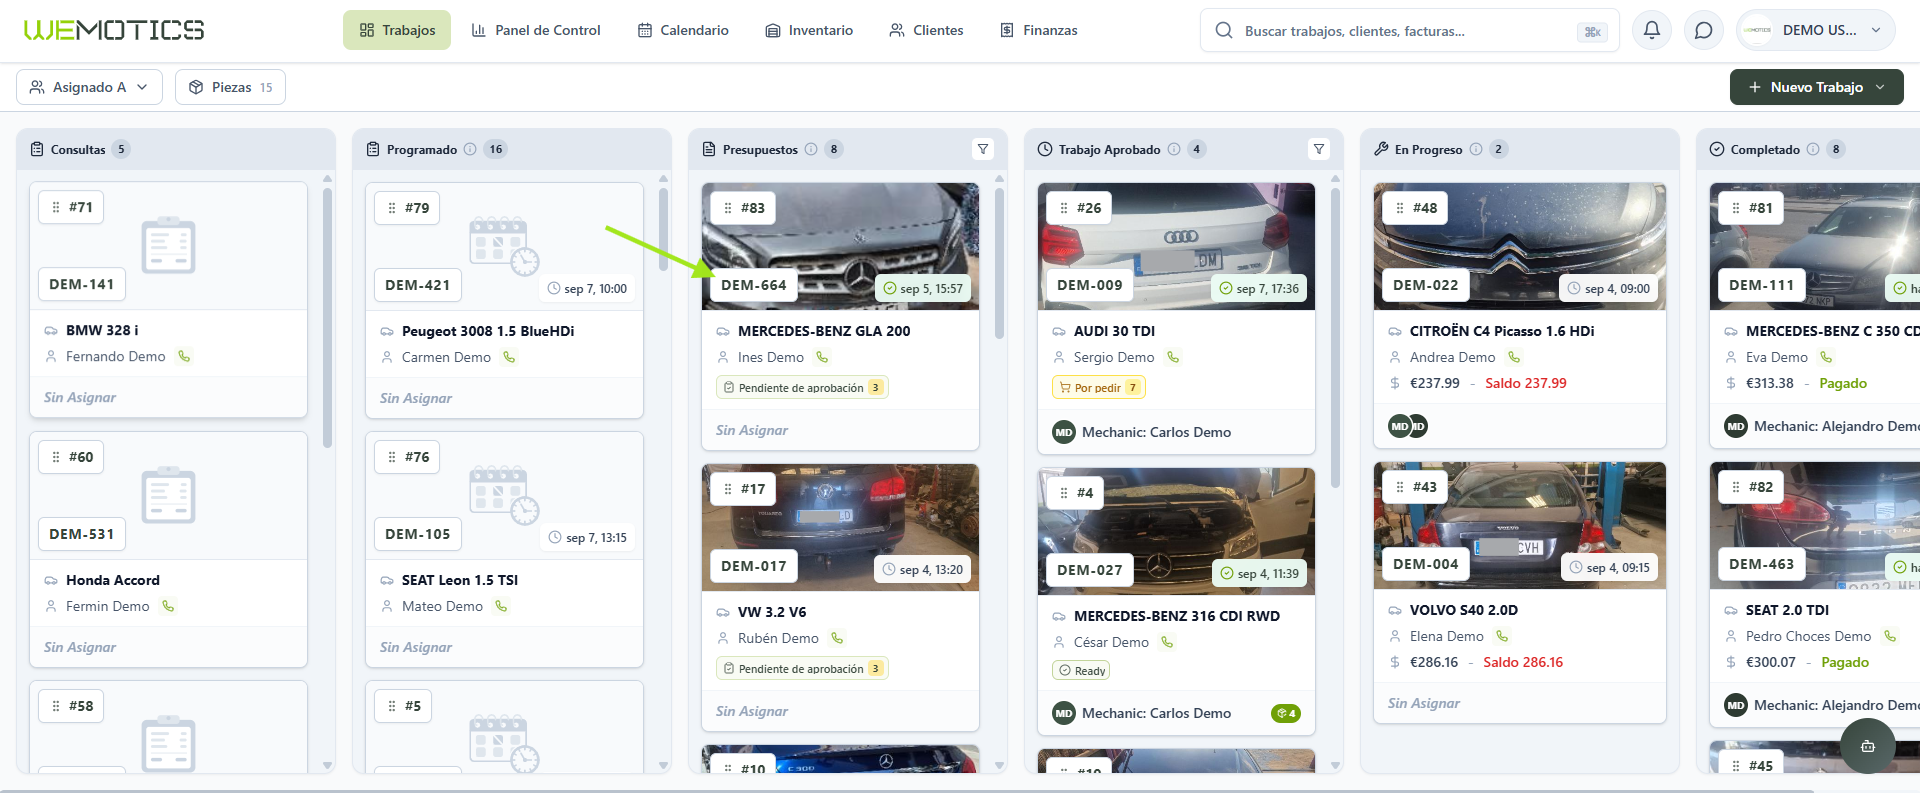Click the drag handle on card #83
The image size is (1920, 793).
click(728, 208)
